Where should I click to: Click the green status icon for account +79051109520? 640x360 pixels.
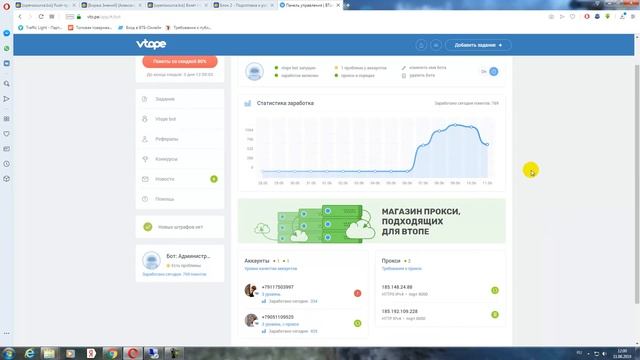click(x=358, y=323)
